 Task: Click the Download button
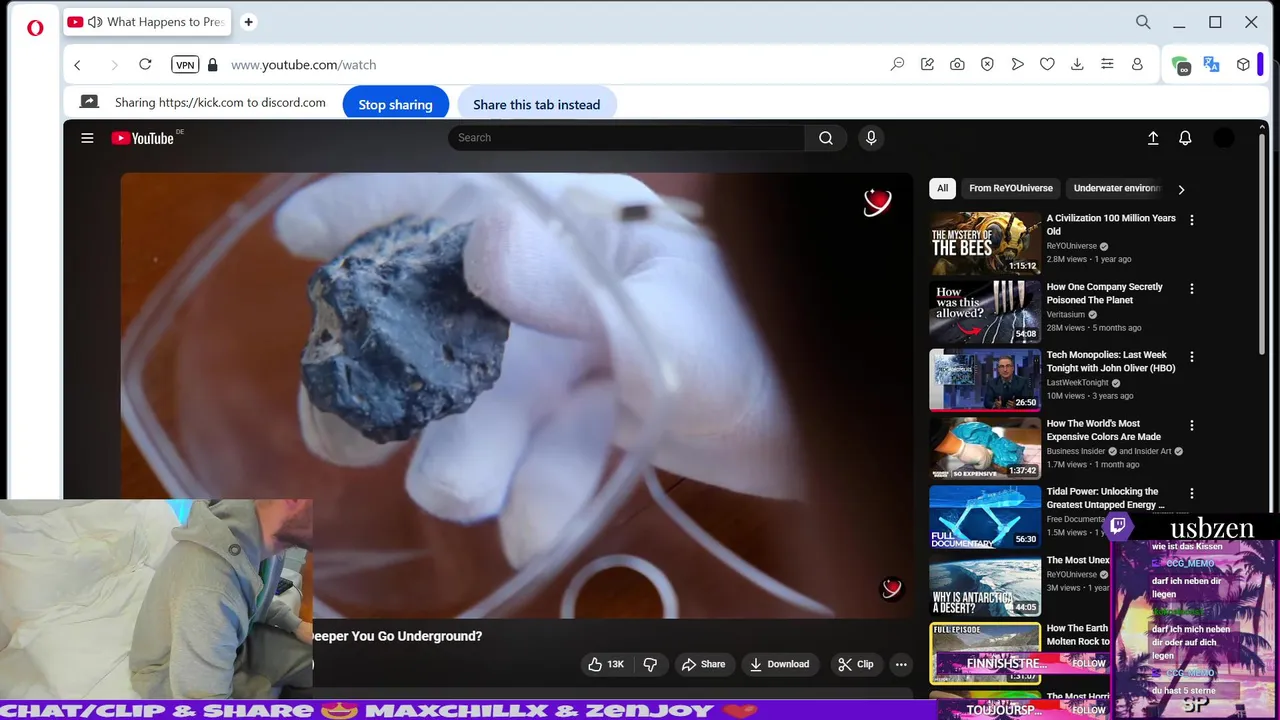(780, 664)
